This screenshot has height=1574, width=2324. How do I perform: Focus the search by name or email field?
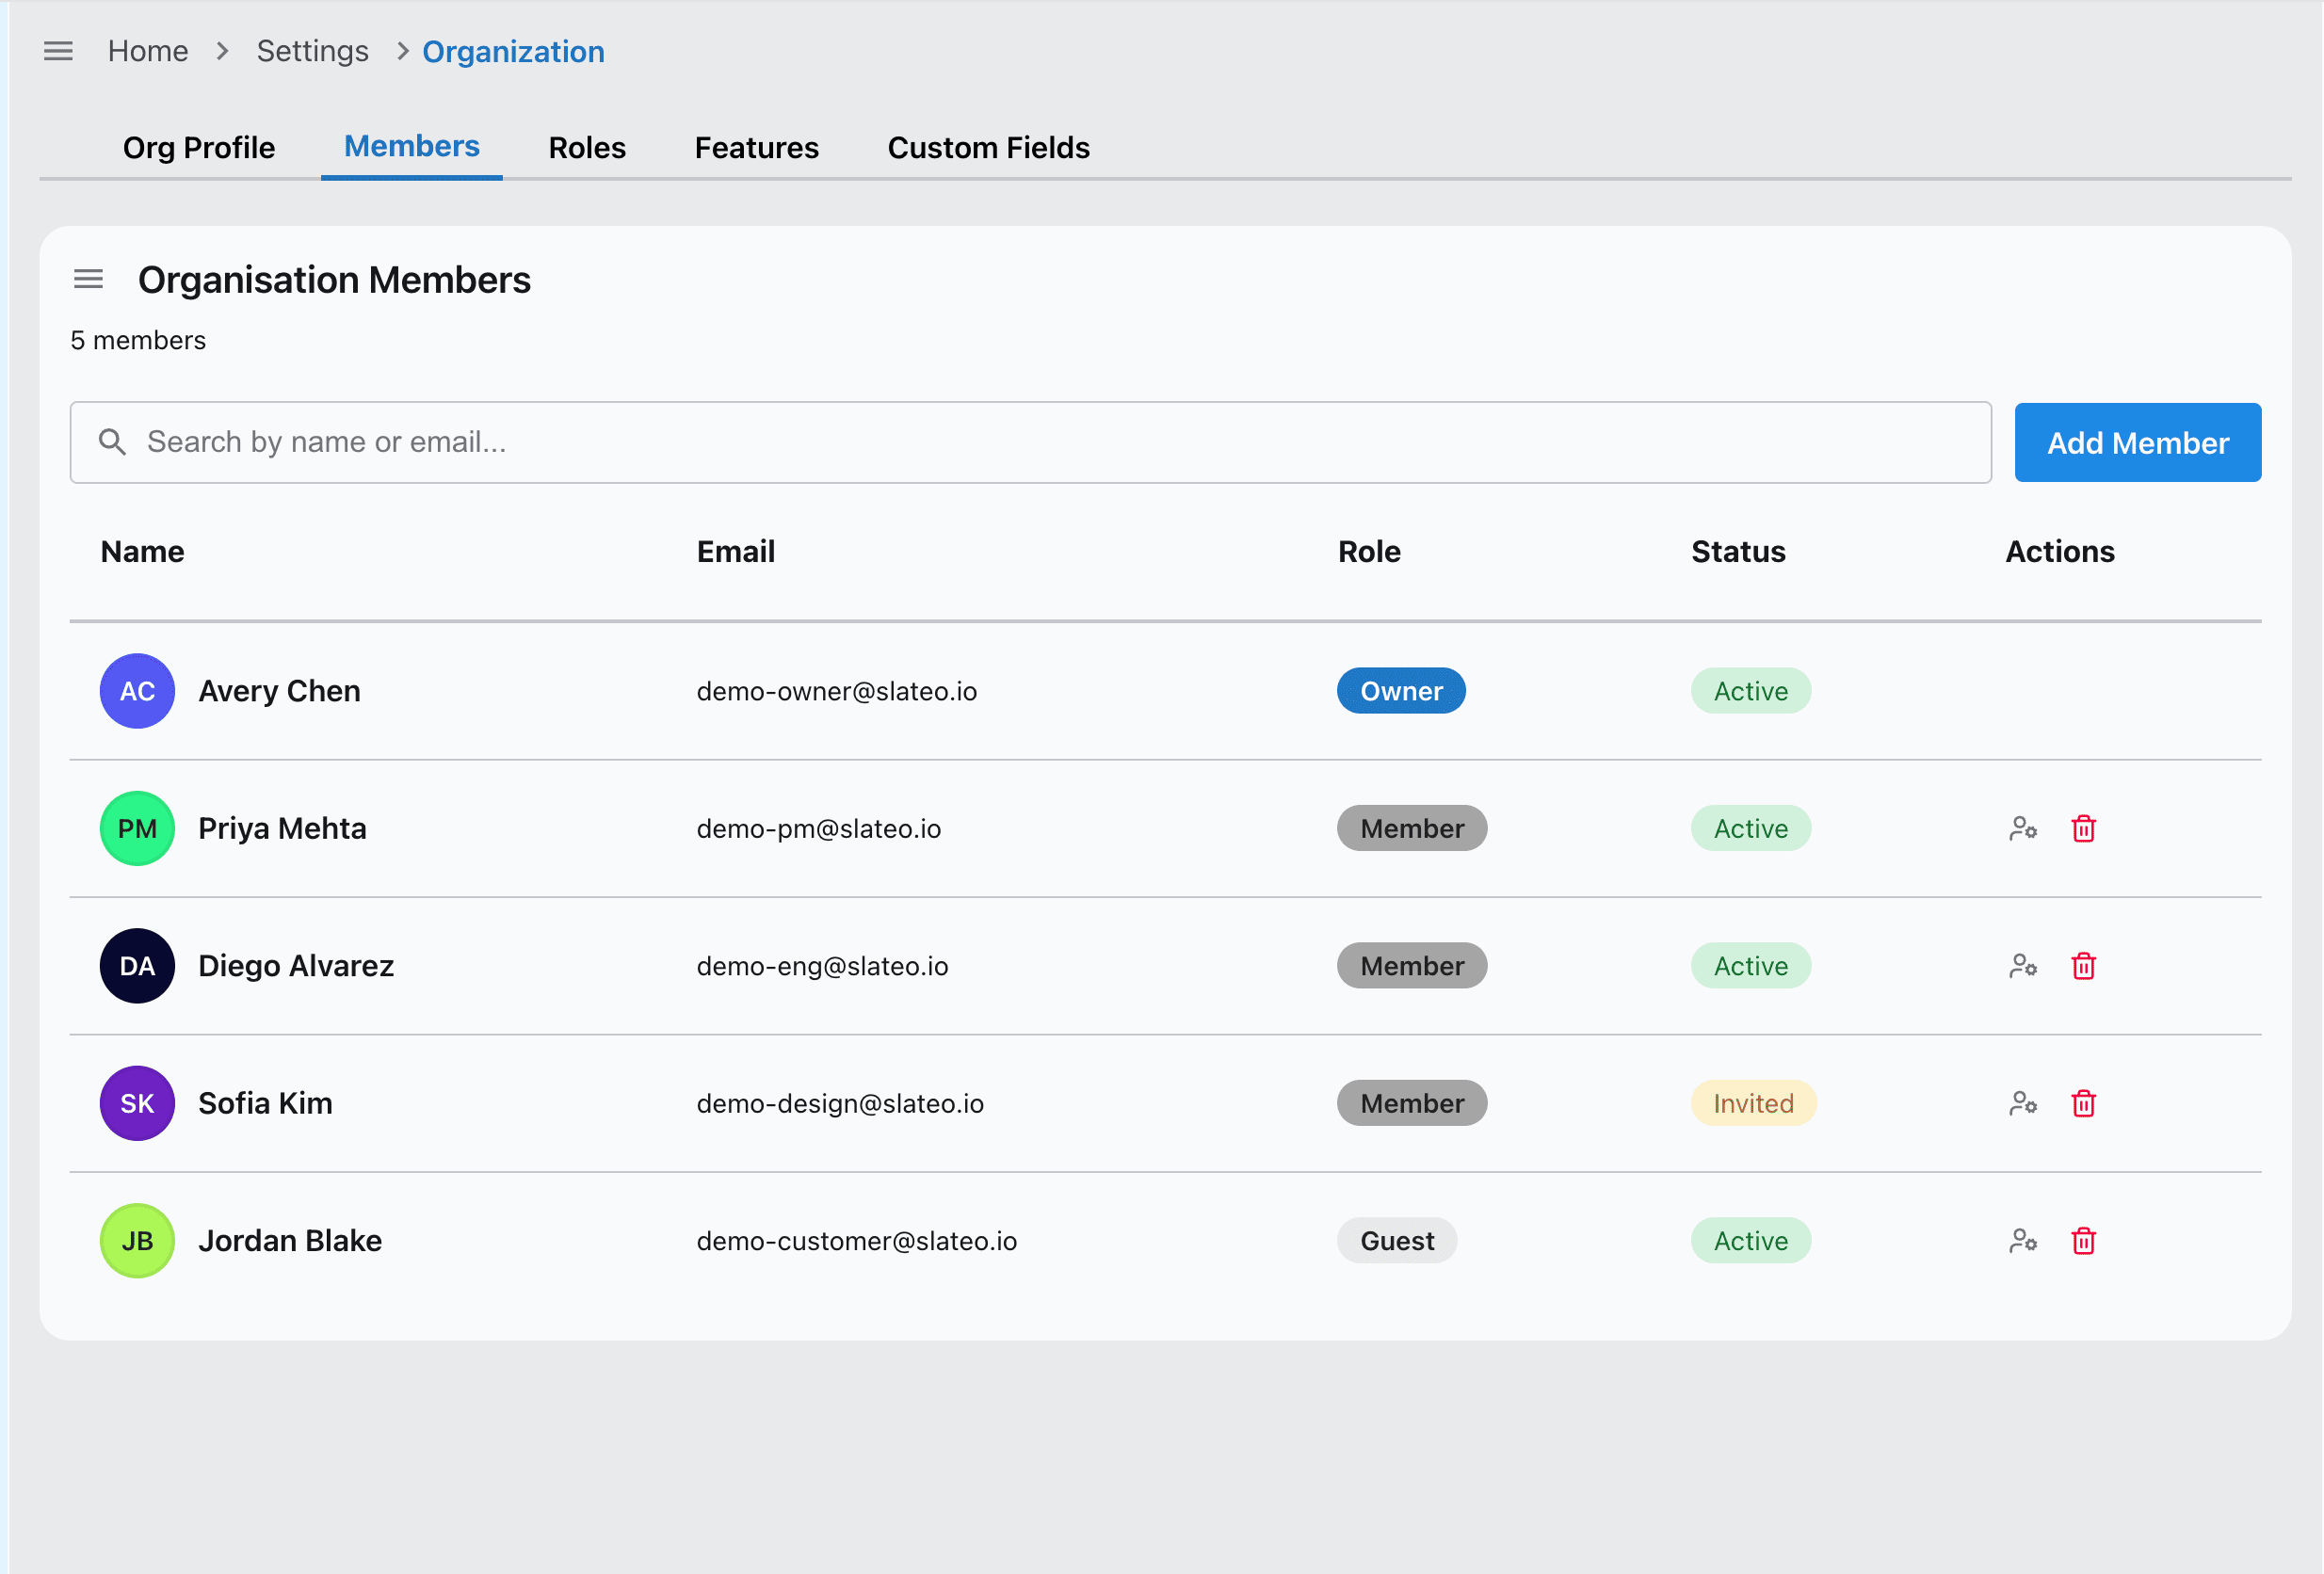point(1031,443)
